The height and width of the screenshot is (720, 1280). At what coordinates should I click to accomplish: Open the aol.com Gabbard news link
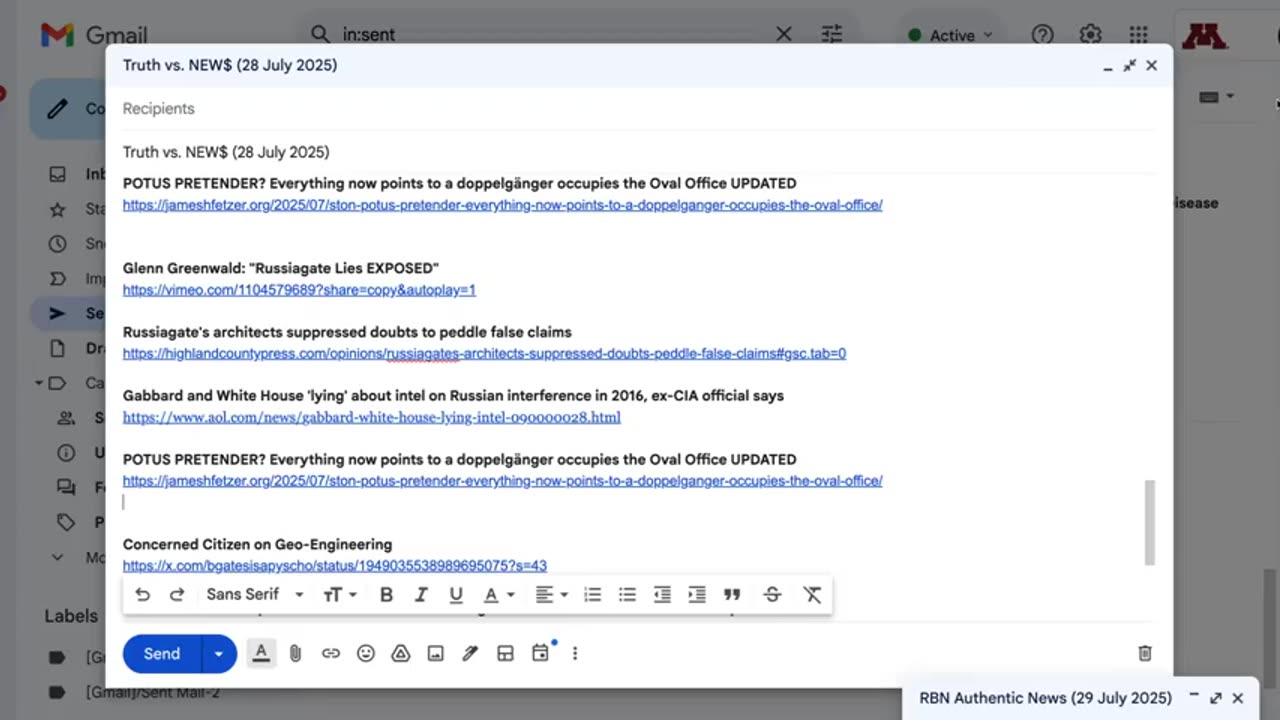point(371,418)
